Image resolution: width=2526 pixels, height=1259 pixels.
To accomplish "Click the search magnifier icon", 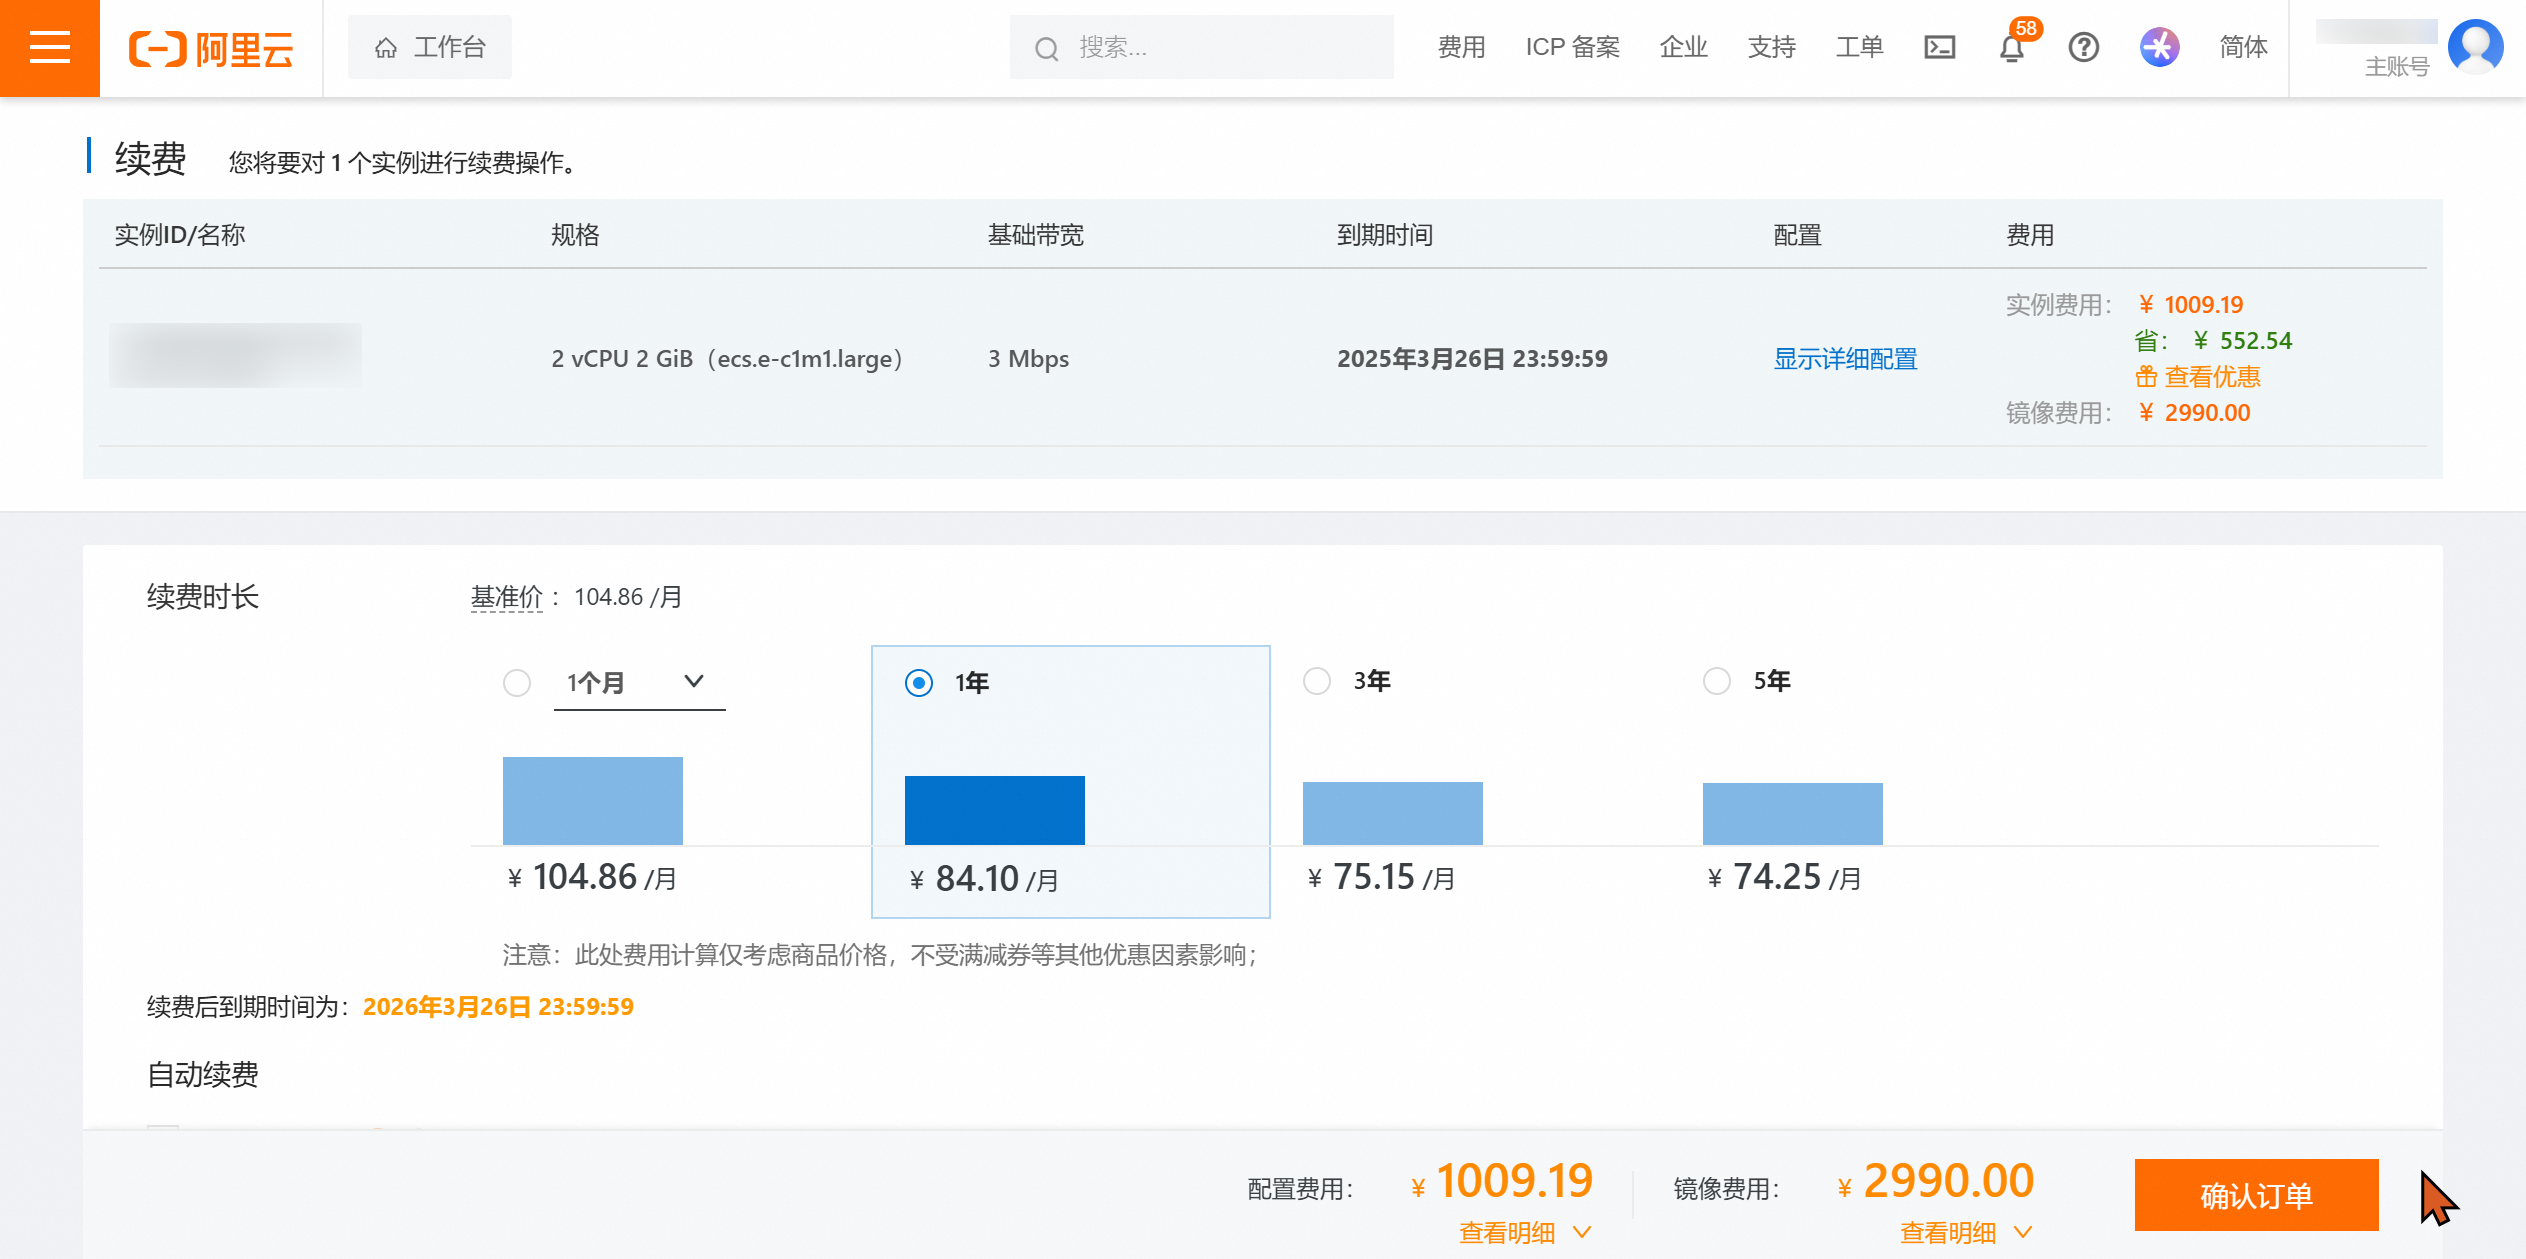I will (x=1046, y=48).
